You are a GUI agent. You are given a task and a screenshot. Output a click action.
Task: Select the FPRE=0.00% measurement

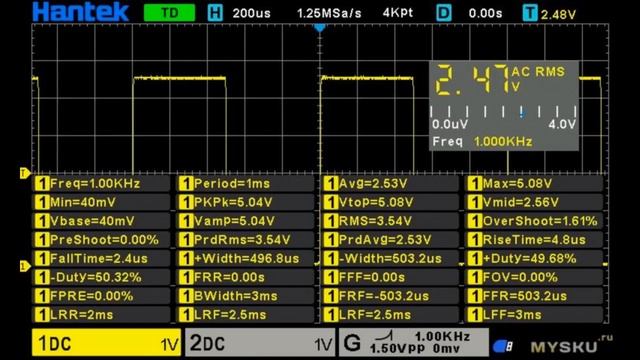pos(101,296)
